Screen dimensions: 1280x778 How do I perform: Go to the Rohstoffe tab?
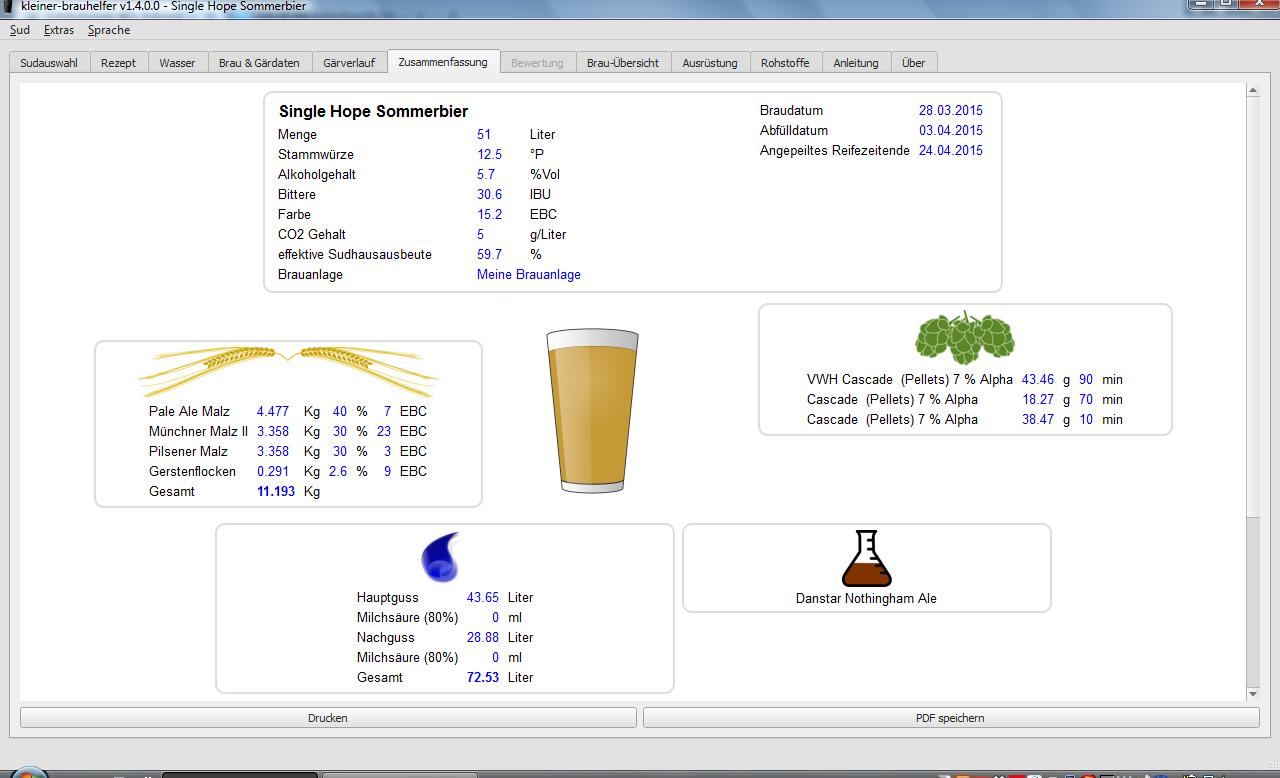785,63
